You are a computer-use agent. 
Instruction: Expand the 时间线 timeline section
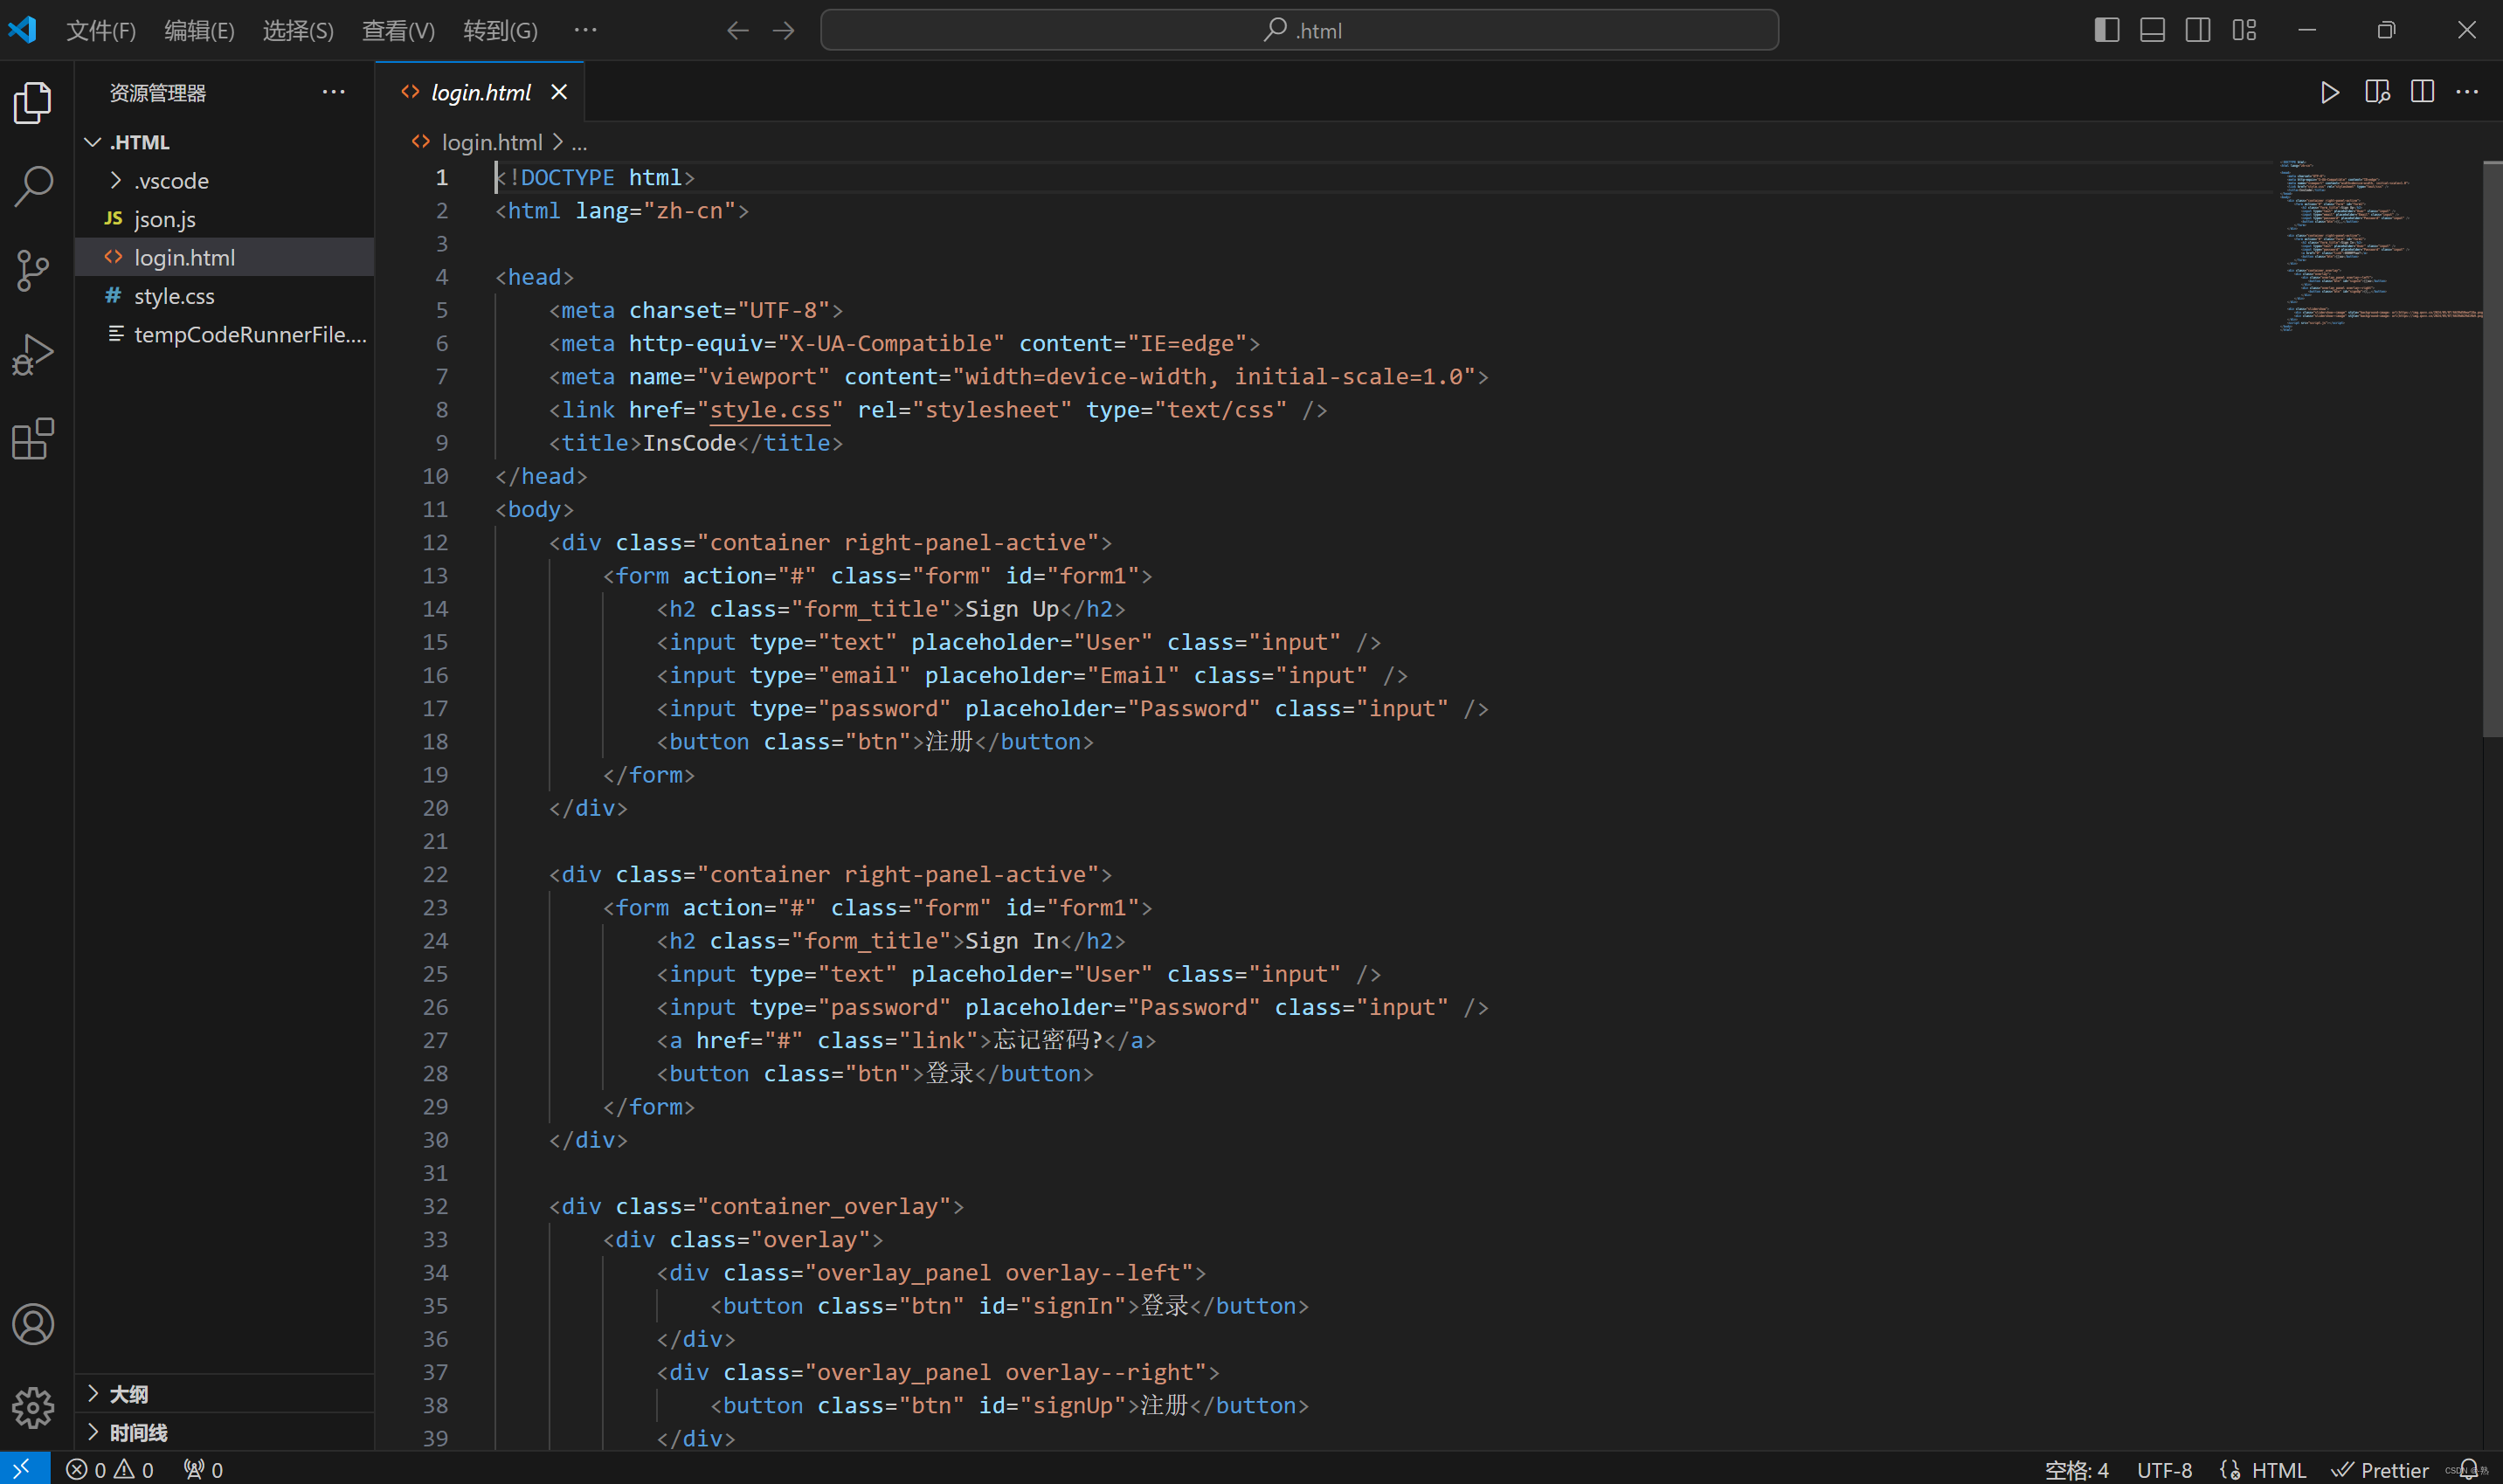click(93, 1432)
